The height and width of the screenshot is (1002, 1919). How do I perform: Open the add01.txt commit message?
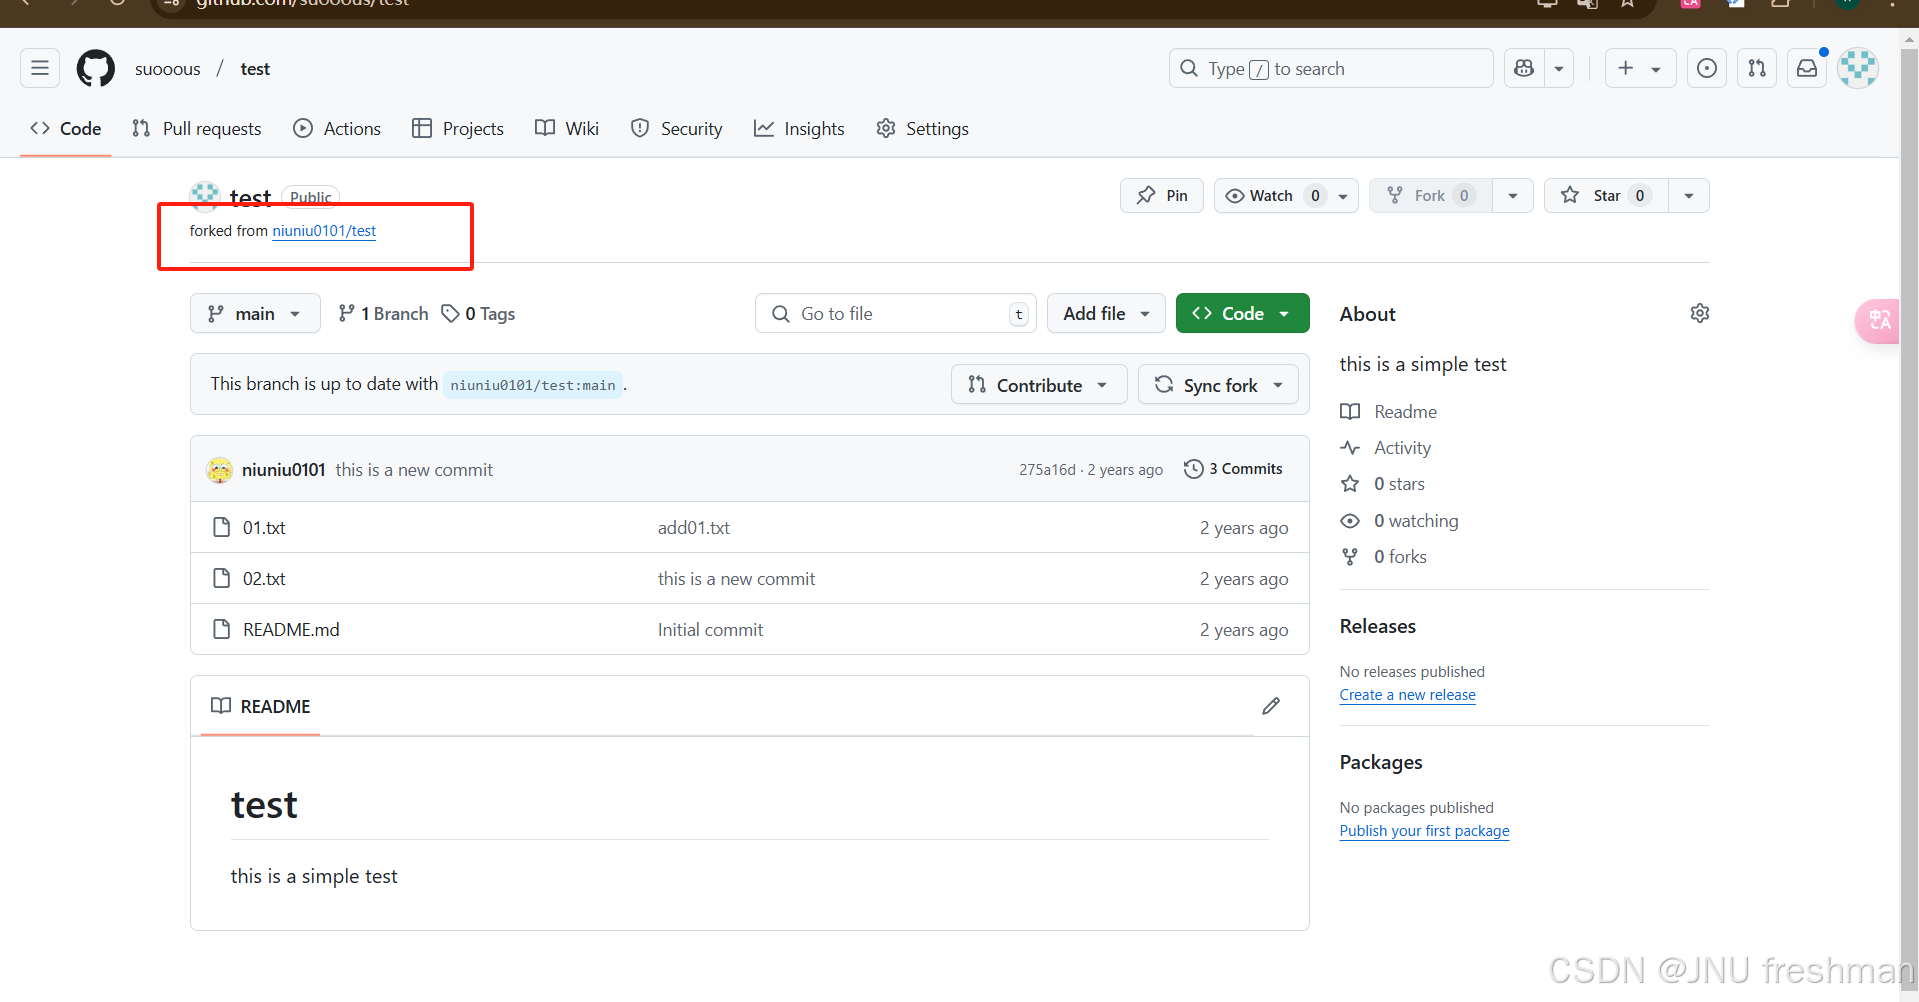click(x=694, y=527)
